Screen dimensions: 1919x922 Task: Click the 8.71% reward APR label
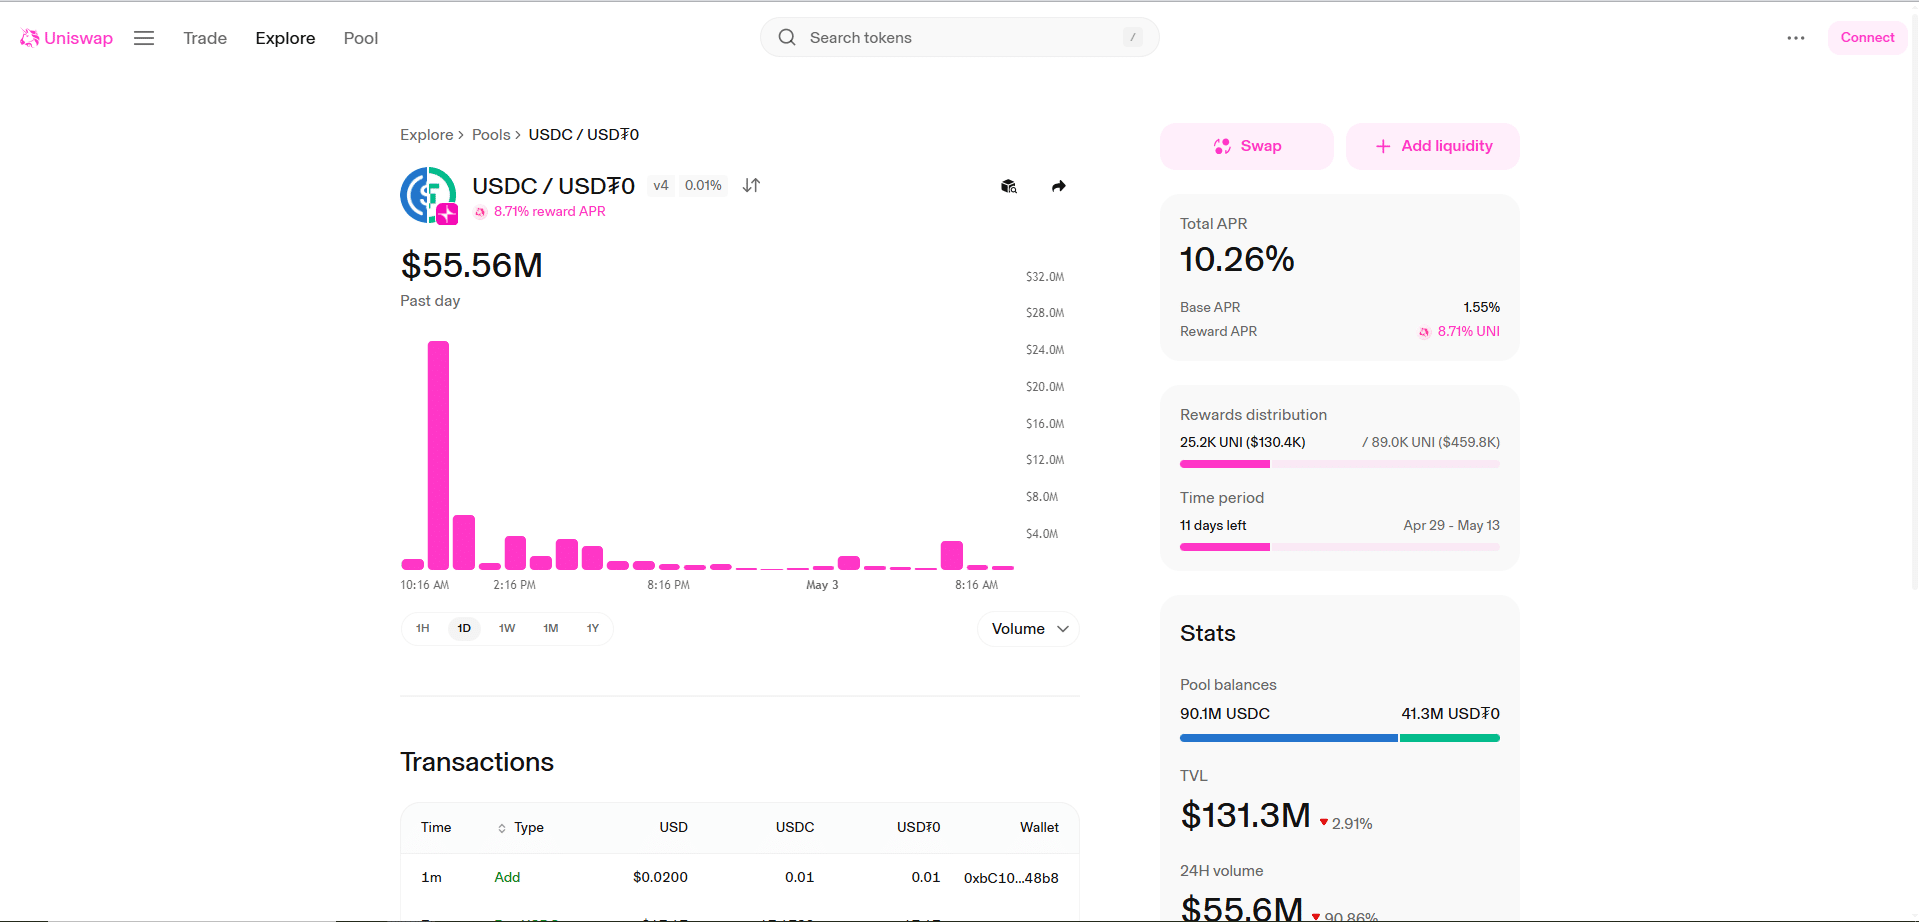[x=550, y=212]
